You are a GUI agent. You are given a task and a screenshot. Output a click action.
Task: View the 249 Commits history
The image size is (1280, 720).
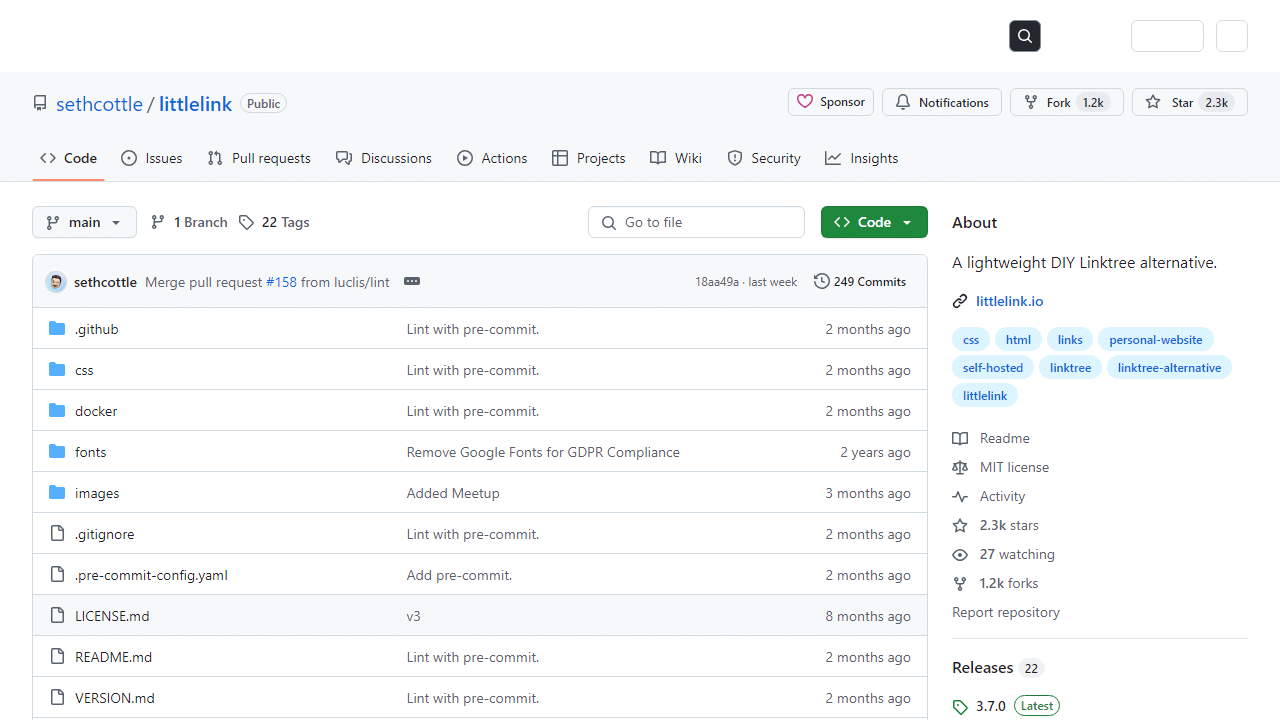coord(860,282)
